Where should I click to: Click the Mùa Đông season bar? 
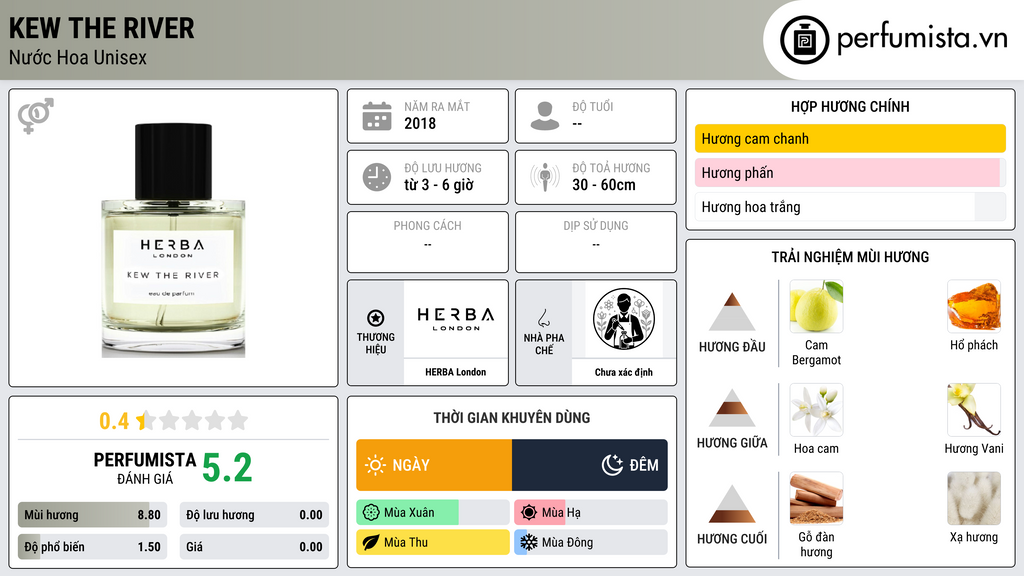(591, 542)
